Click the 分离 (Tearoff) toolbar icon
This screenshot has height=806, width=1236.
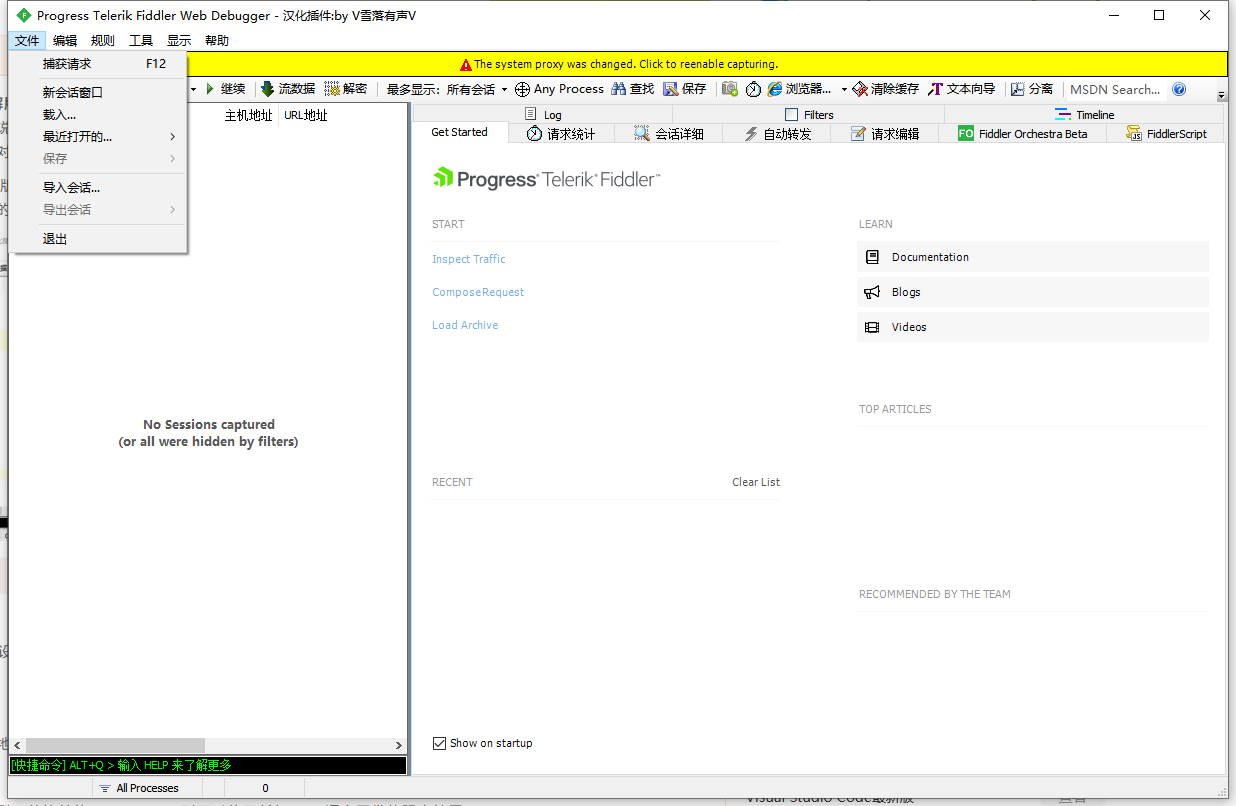coord(1017,89)
